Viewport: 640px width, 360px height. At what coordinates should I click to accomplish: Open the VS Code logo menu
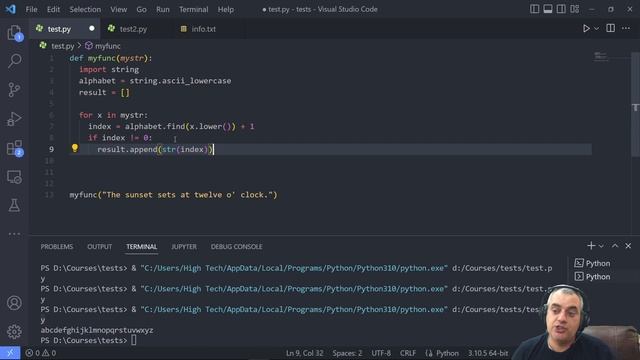10,9
